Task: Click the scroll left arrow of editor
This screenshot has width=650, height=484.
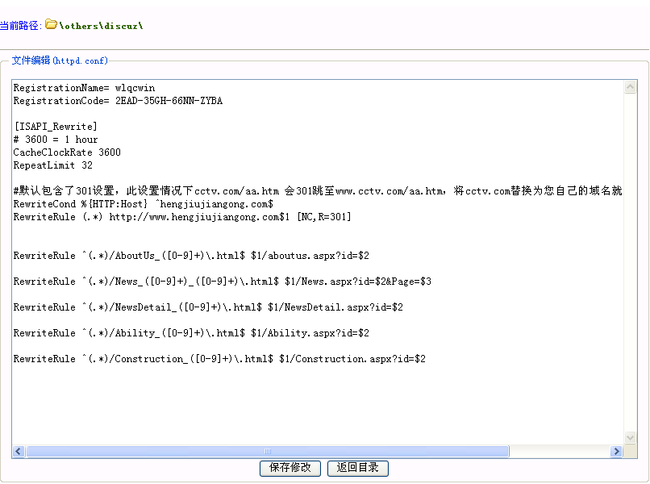Action: 18,451
